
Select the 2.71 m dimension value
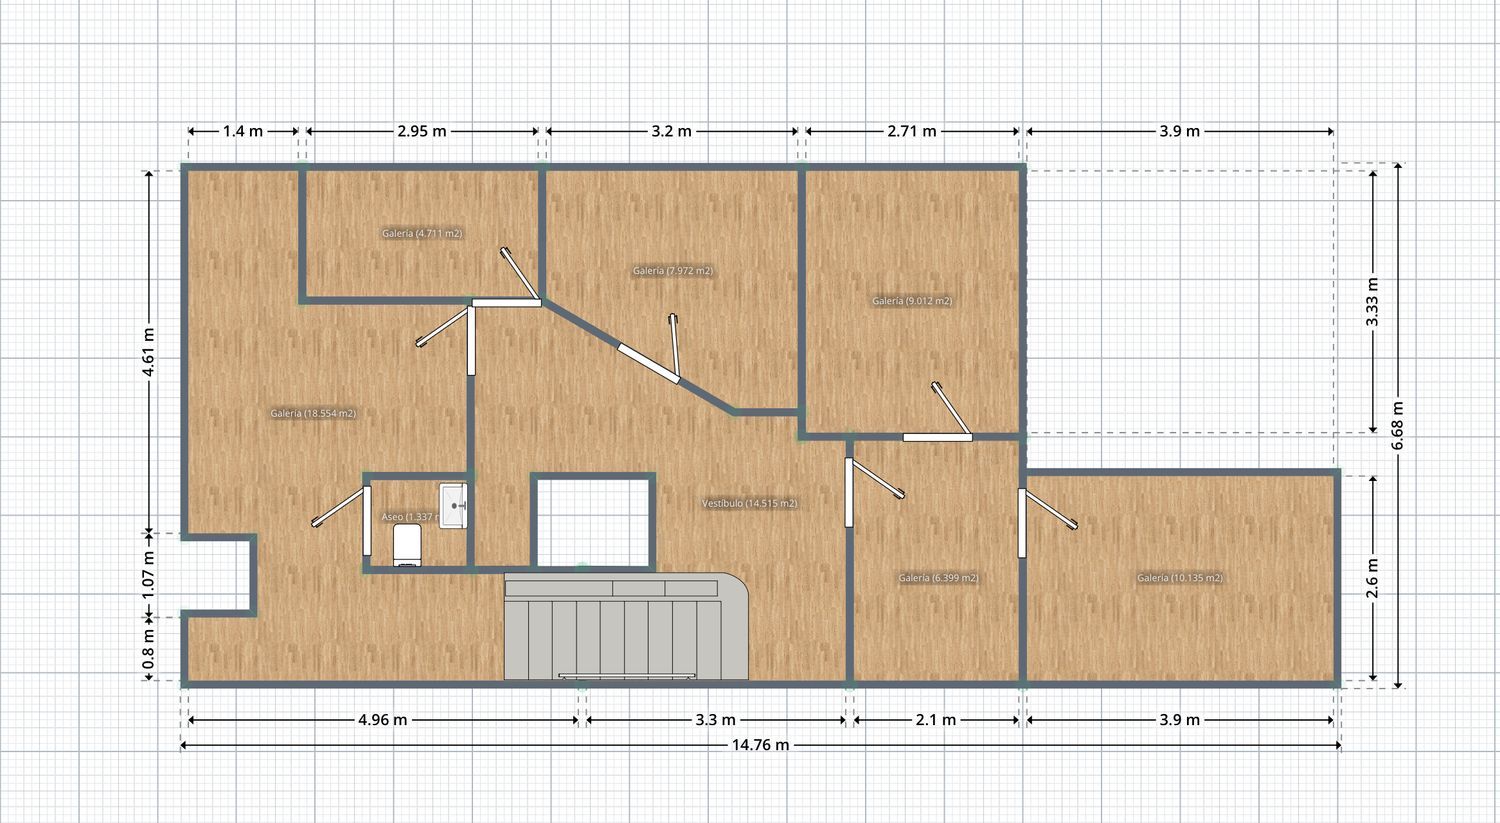(912, 131)
